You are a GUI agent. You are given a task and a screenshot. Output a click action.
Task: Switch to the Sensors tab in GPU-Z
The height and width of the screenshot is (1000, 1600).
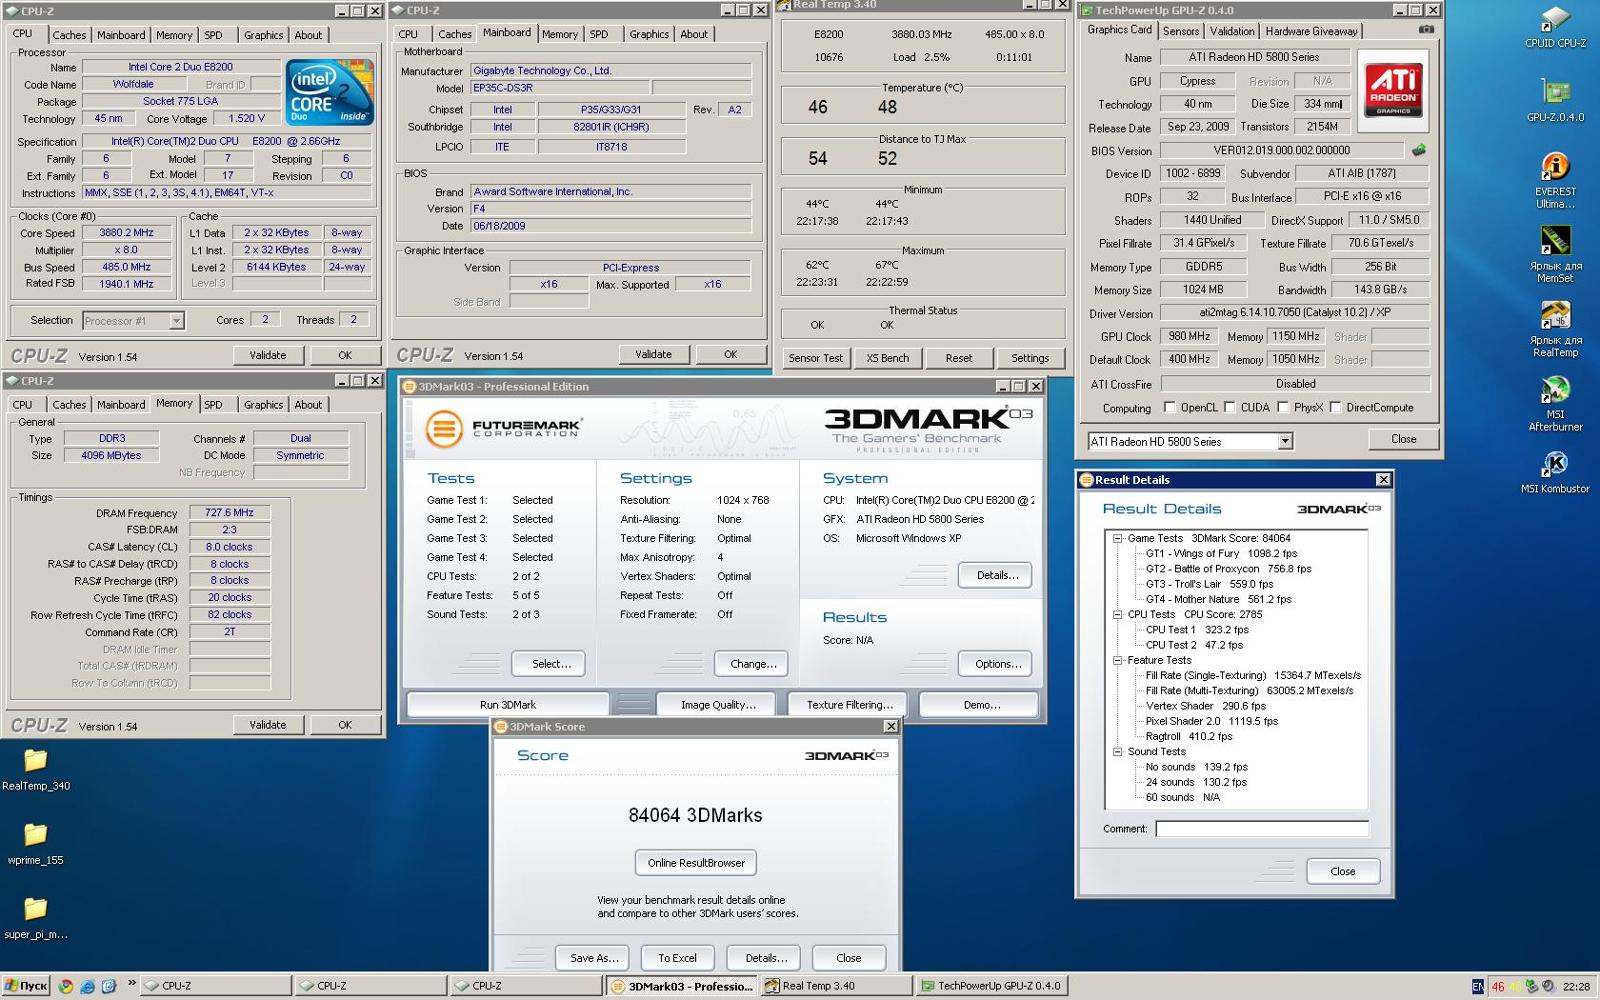[x=1181, y=31]
